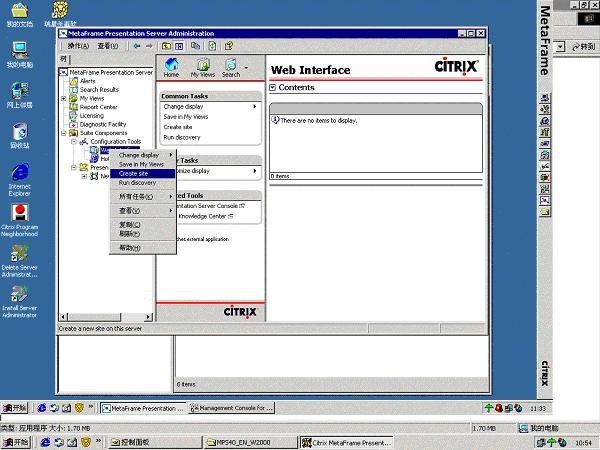600x450 pixels.
Task: Click the 转到 go button
Action: click(584, 47)
